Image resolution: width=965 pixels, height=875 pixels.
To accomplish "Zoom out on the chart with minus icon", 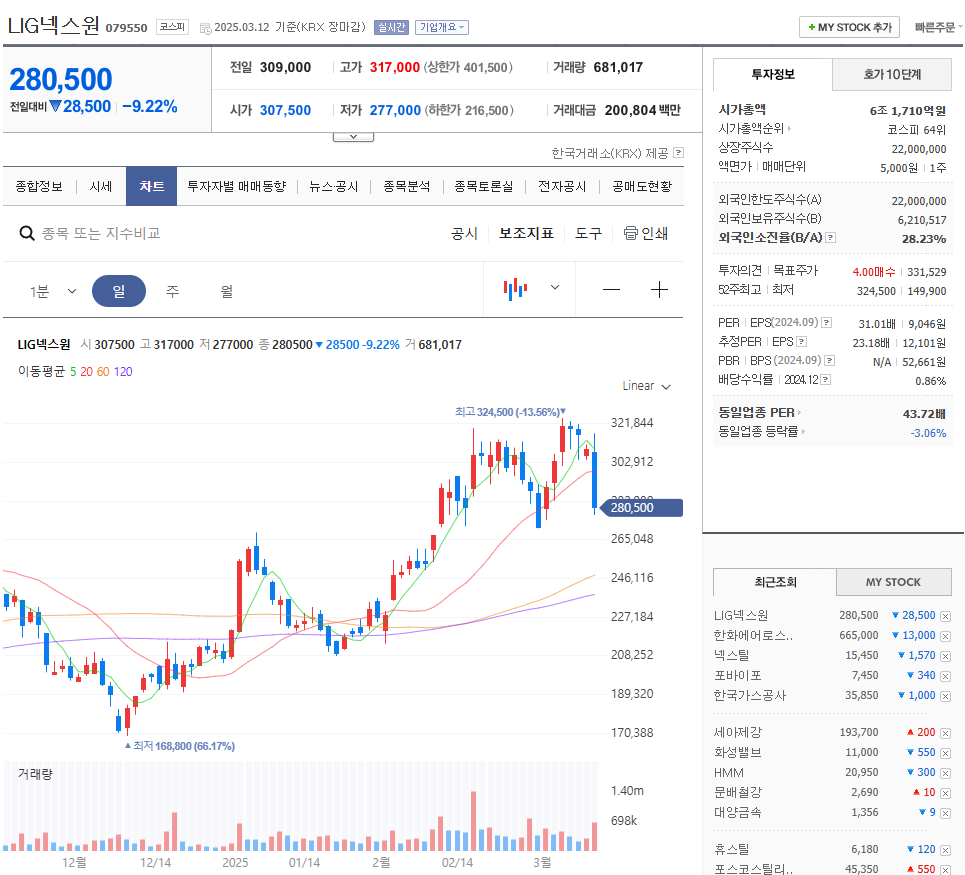I will tap(611, 289).
